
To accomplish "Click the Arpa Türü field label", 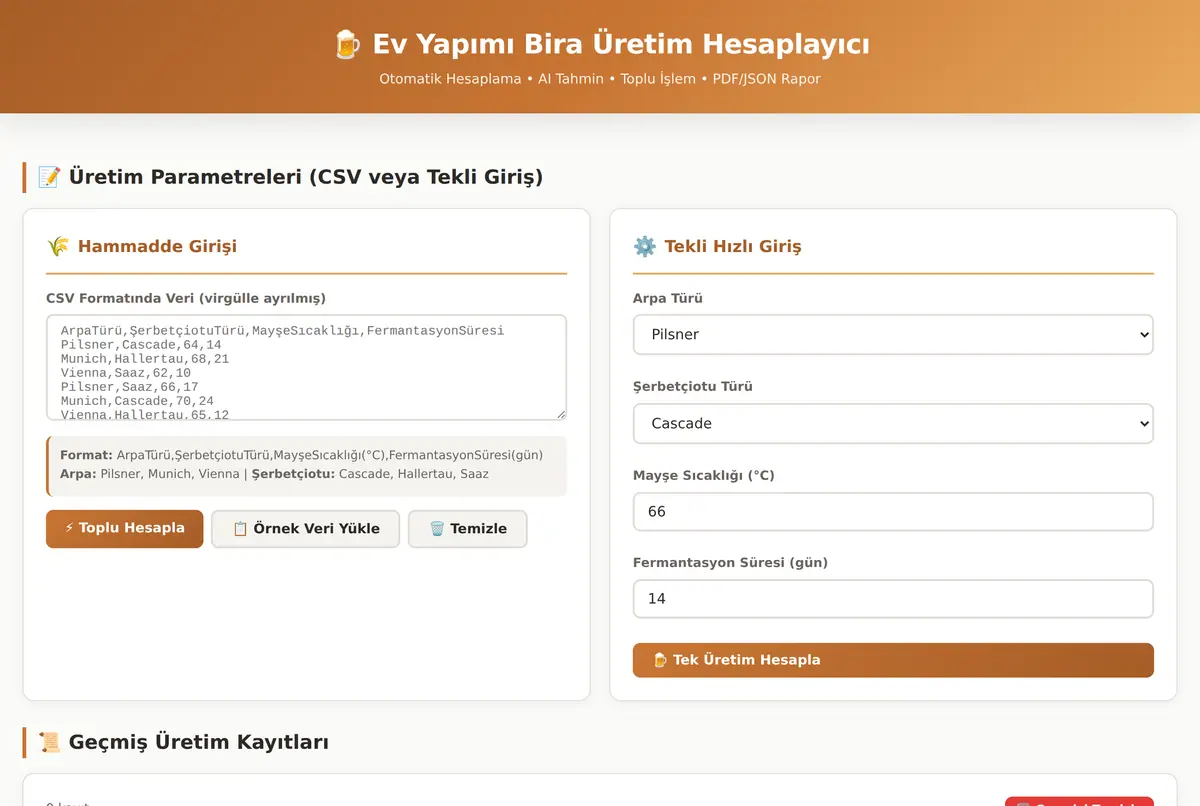I will pos(668,298).
